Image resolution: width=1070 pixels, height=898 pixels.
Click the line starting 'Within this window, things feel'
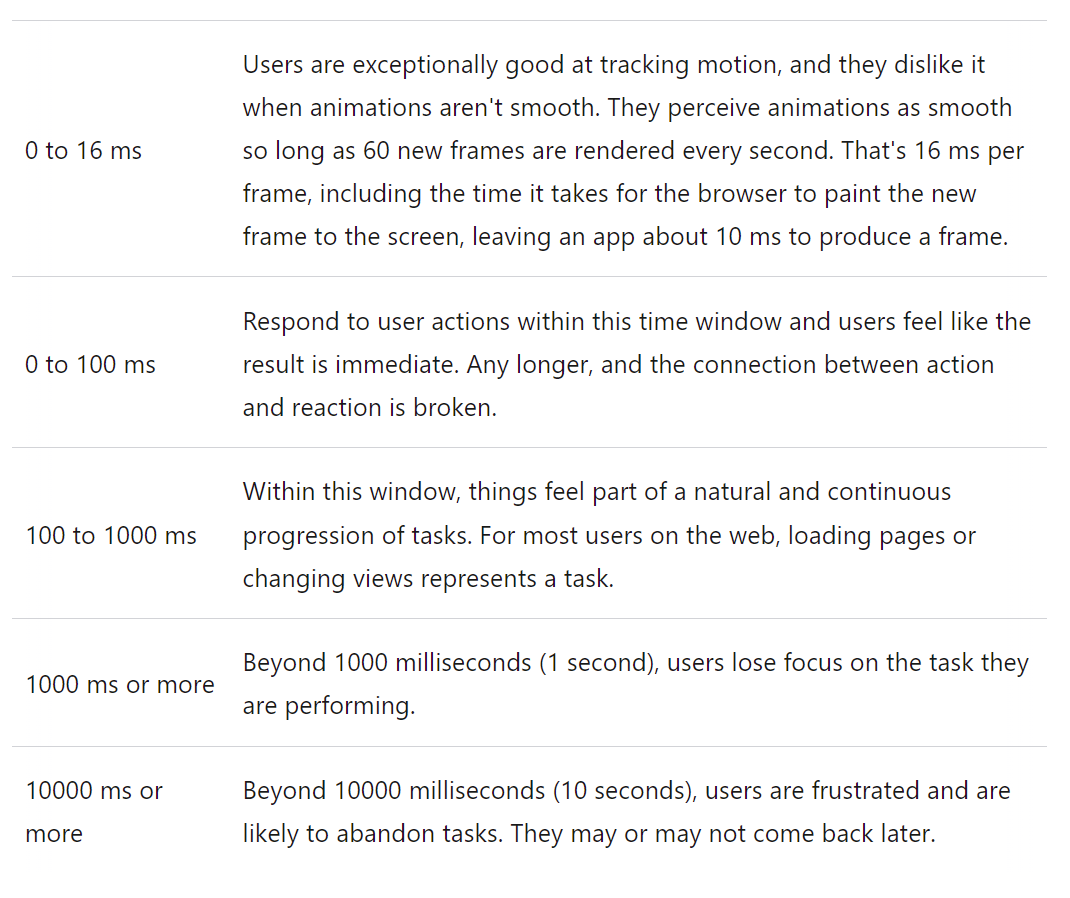[596, 492]
